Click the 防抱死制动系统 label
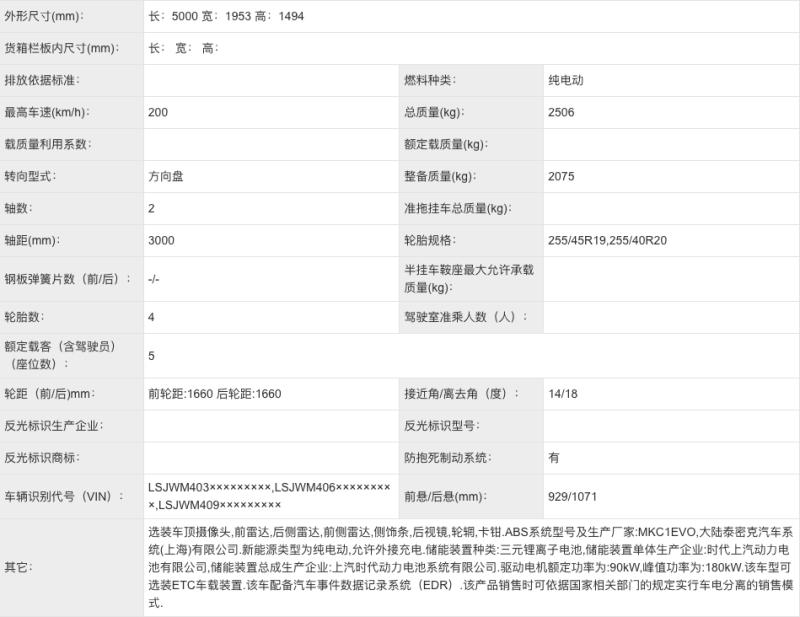 tap(447, 458)
